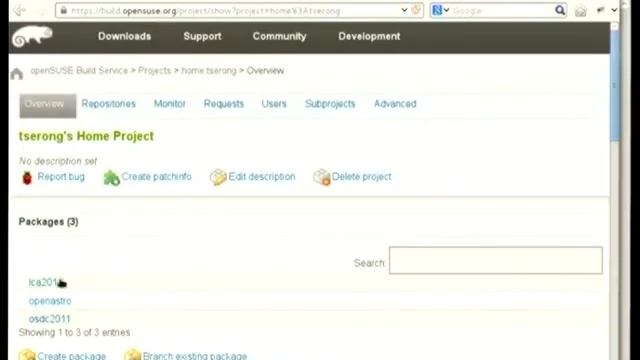Select the Overview tab
Image resolution: width=640 pixels, height=360 pixels.
coord(48,106)
